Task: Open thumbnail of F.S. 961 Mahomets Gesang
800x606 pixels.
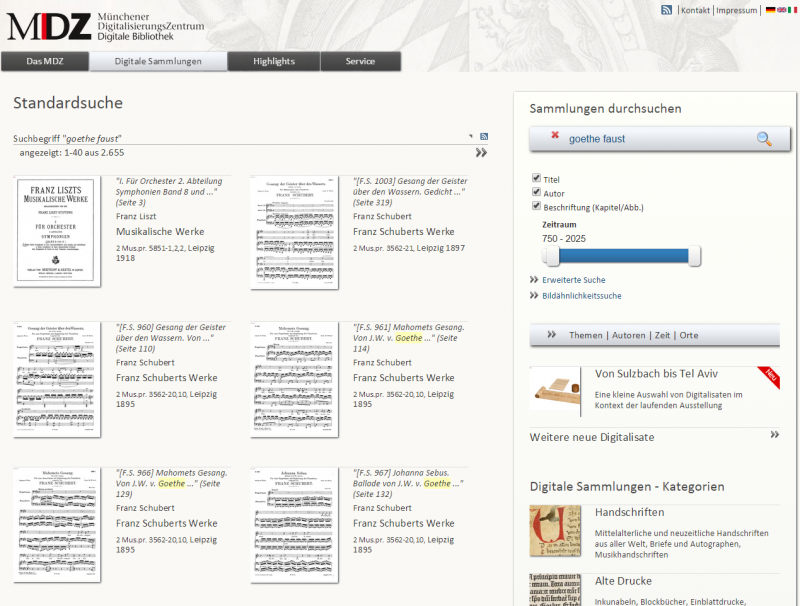Action: tap(294, 379)
